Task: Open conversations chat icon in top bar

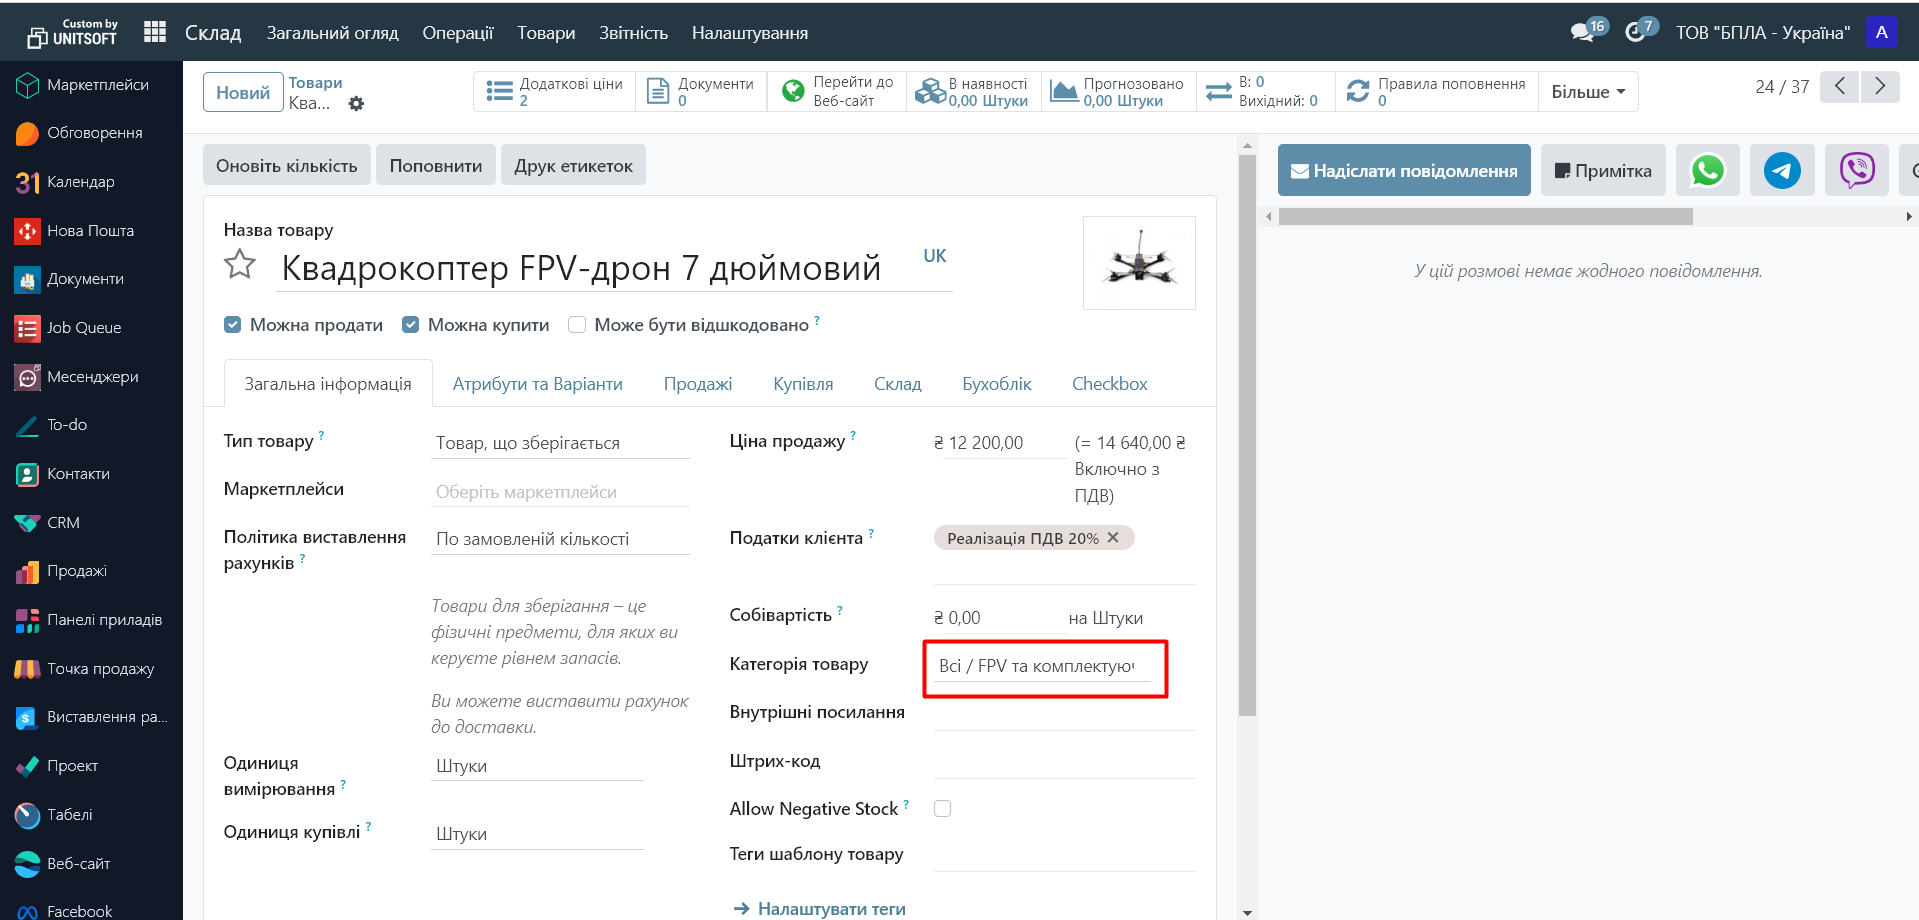Action: (1582, 32)
